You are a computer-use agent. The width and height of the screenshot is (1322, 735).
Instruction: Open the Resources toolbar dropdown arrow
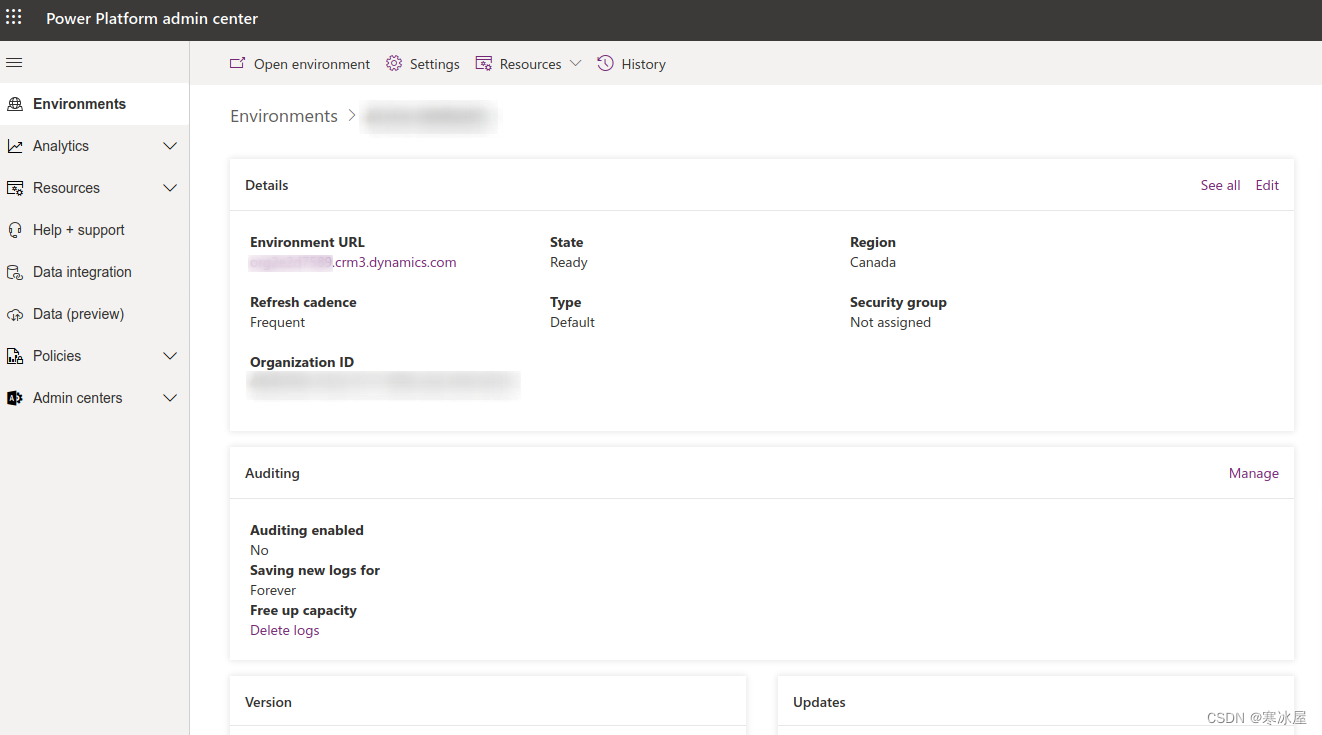(x=575, y=63)
